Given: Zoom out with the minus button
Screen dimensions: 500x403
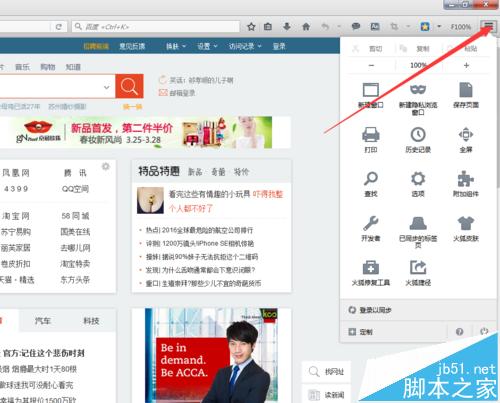Looking at the screenshot, I should pos(371,65).
